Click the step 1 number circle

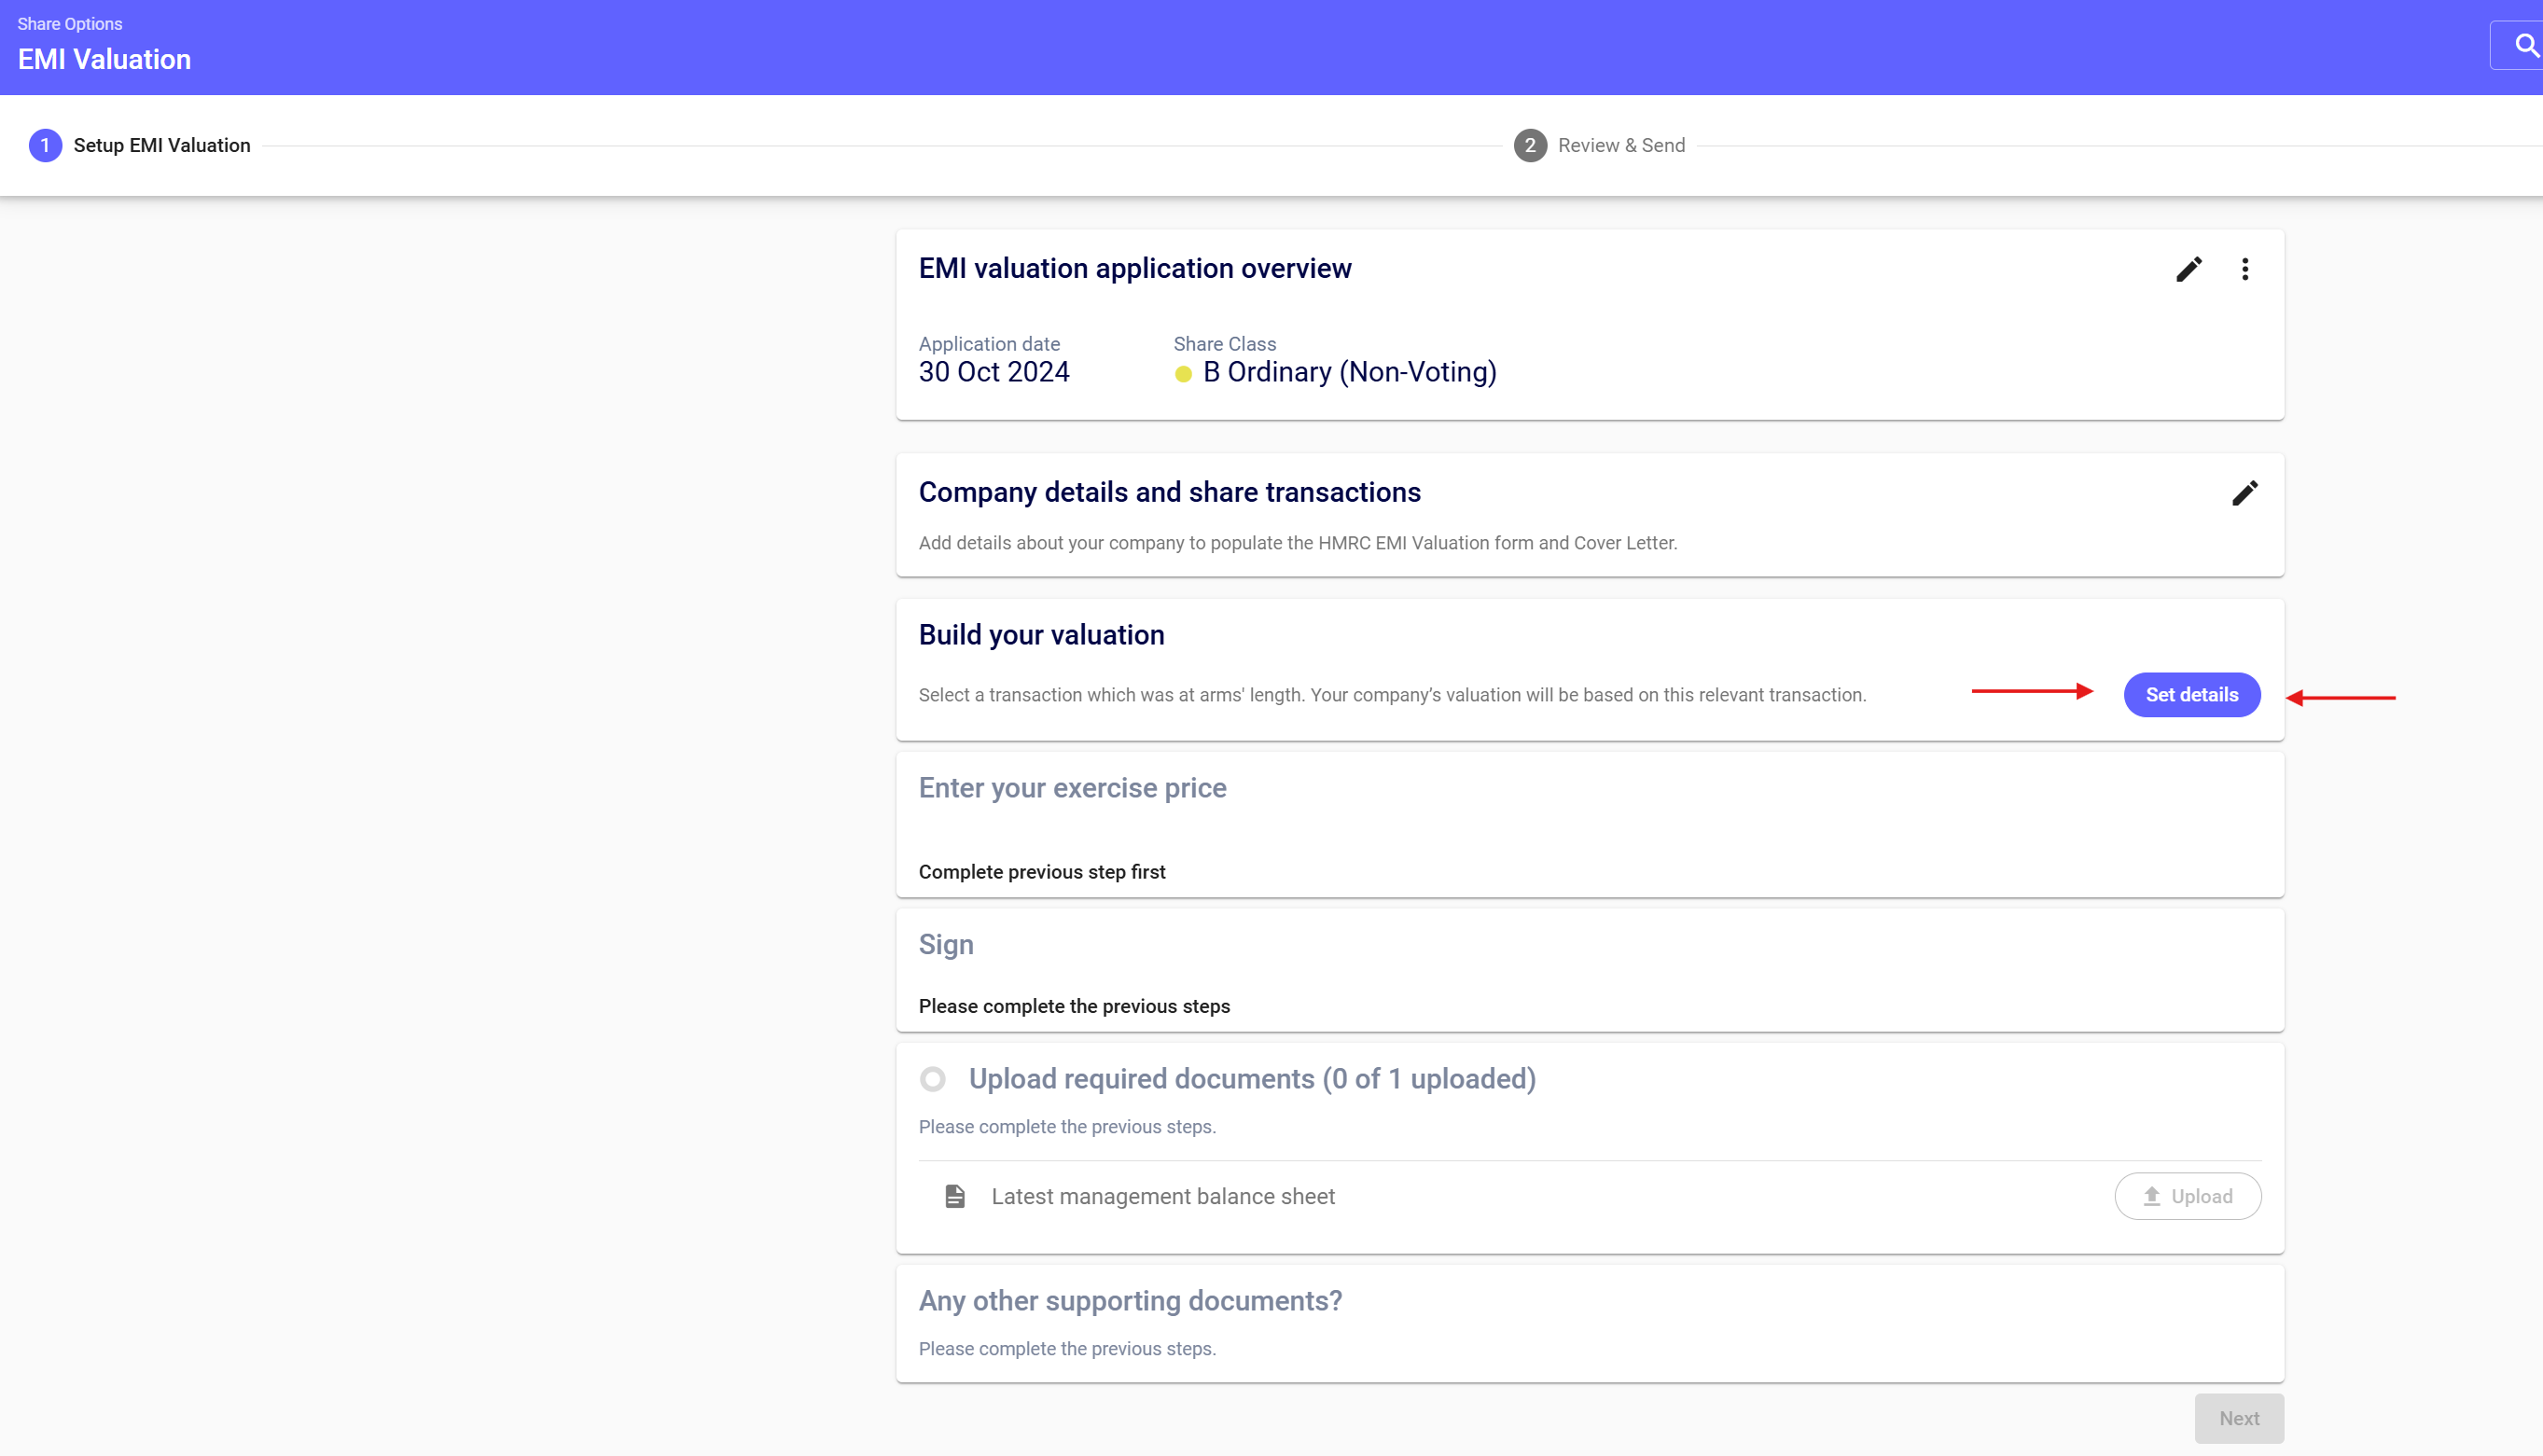click(x=45, y=146)
